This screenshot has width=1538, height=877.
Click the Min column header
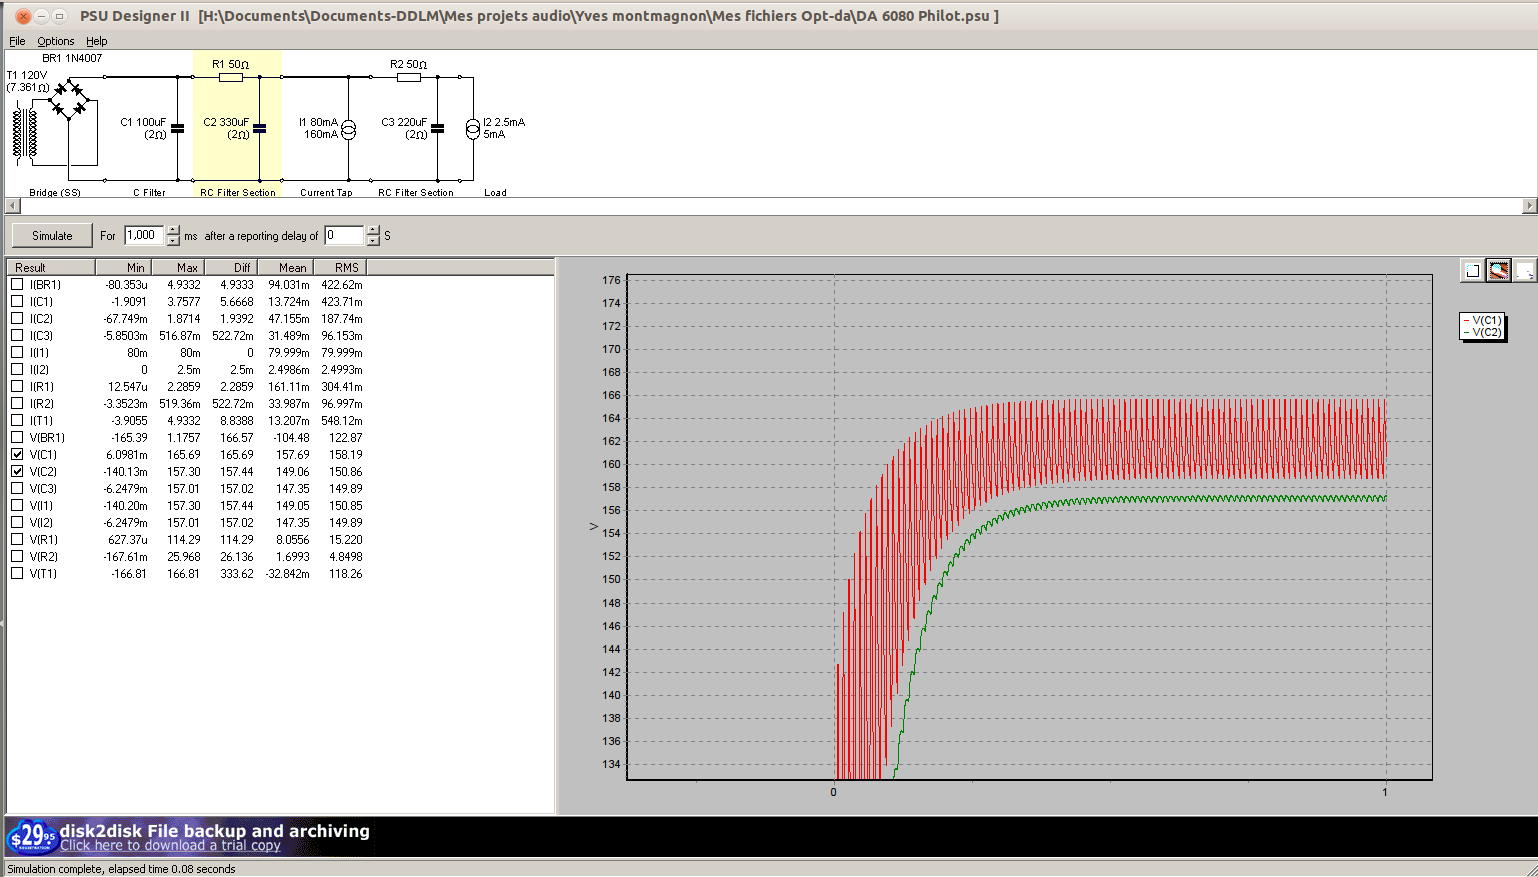(123, 267)
